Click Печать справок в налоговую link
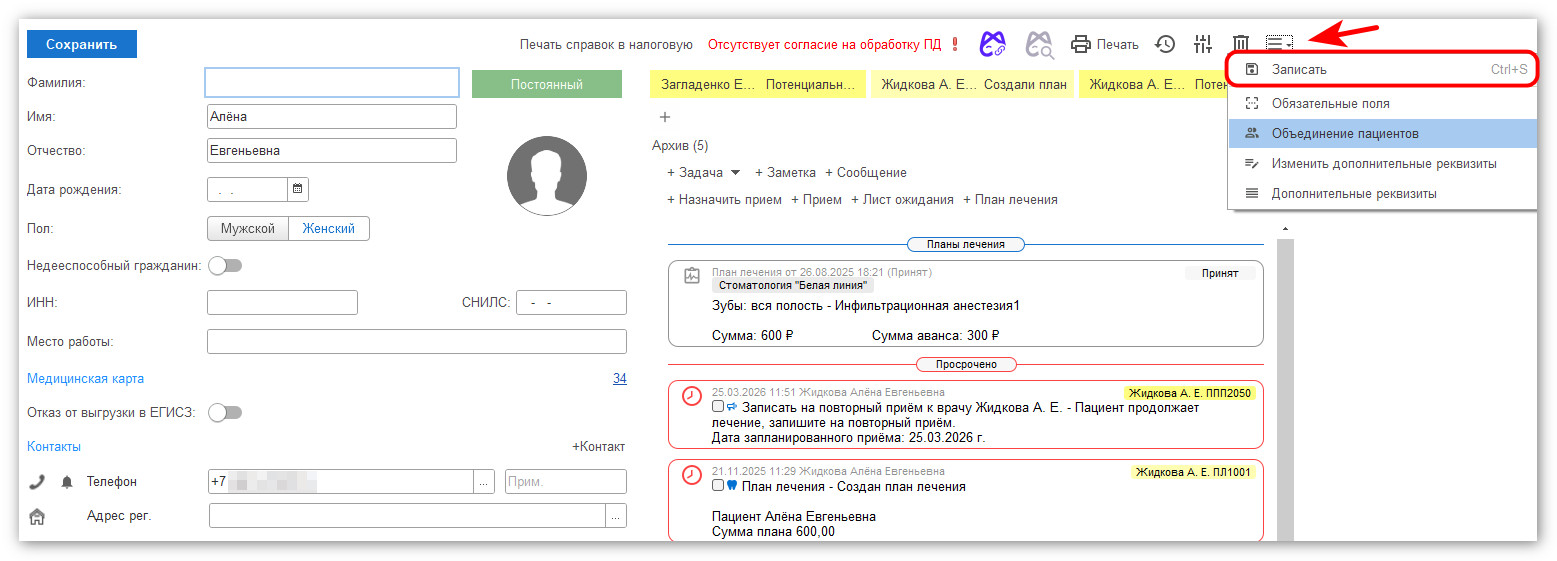The width and height of the screenshot is (1557, 561). pos(606,44)
